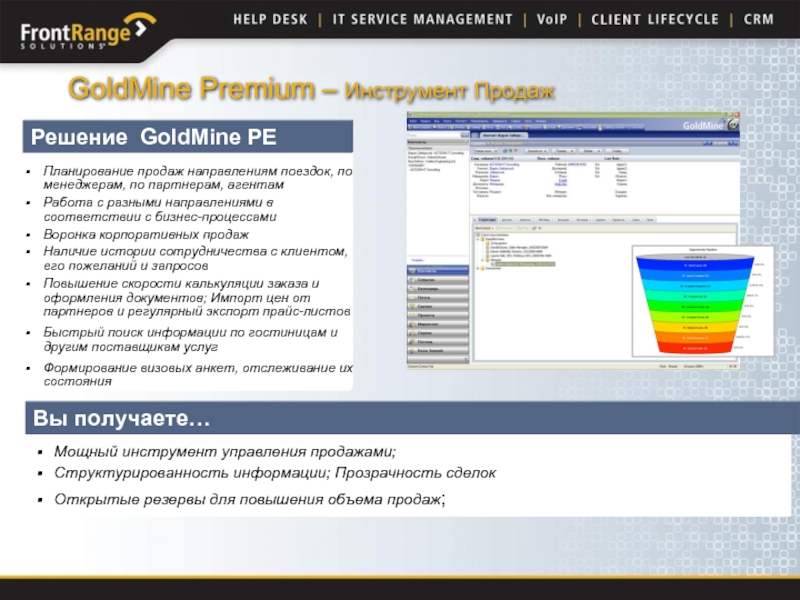Click the 'Работа с разными направлениями' bullet
Screen dimensions: 800x600
(x=160, y=209)
